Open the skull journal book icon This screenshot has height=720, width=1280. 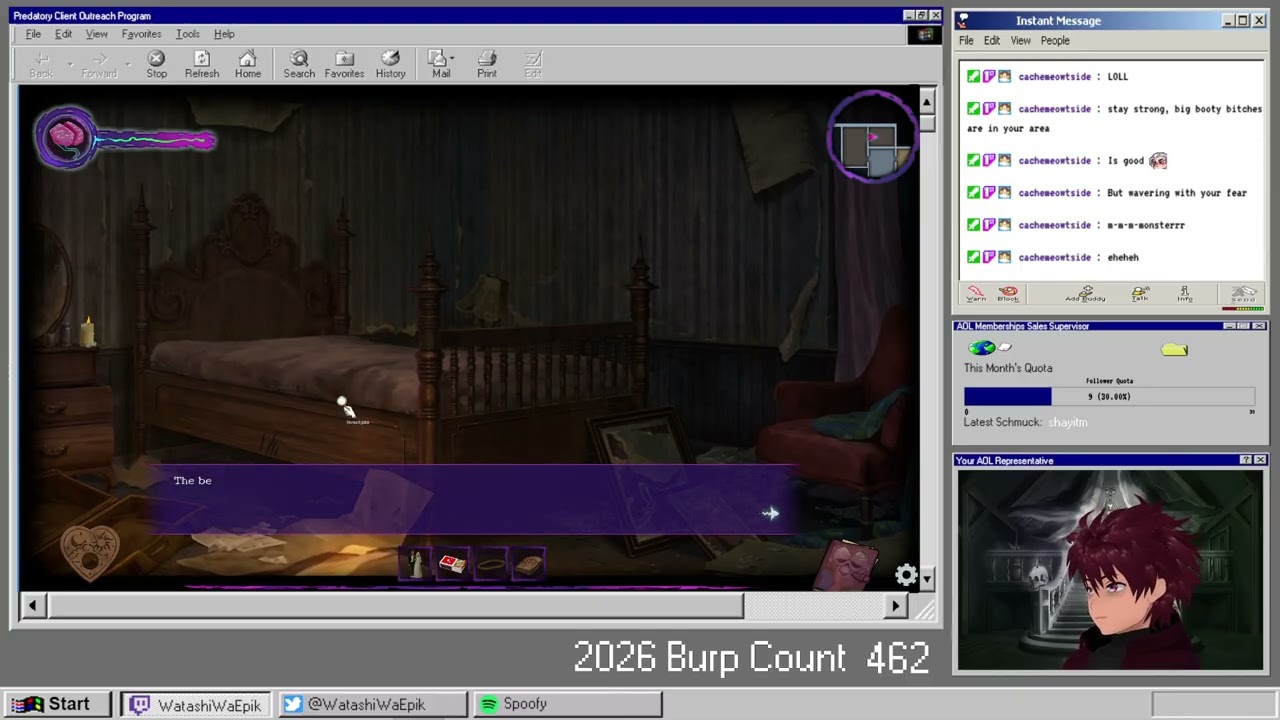[x=848, y=567]
